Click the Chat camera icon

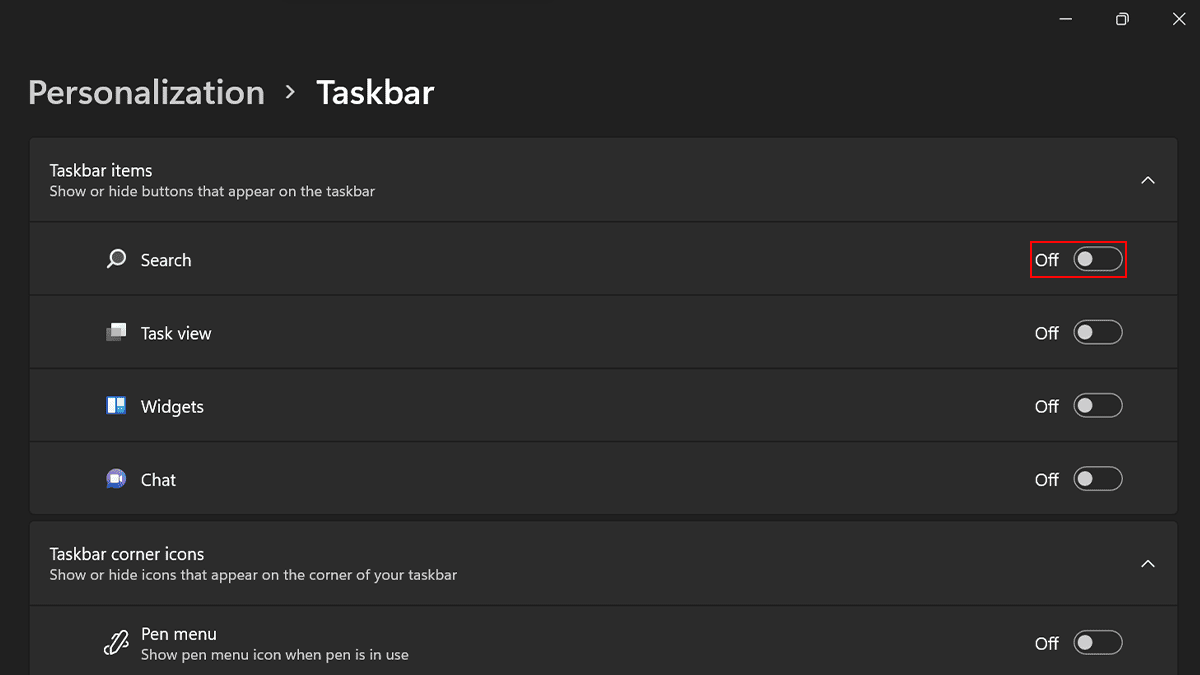point(115,479)
